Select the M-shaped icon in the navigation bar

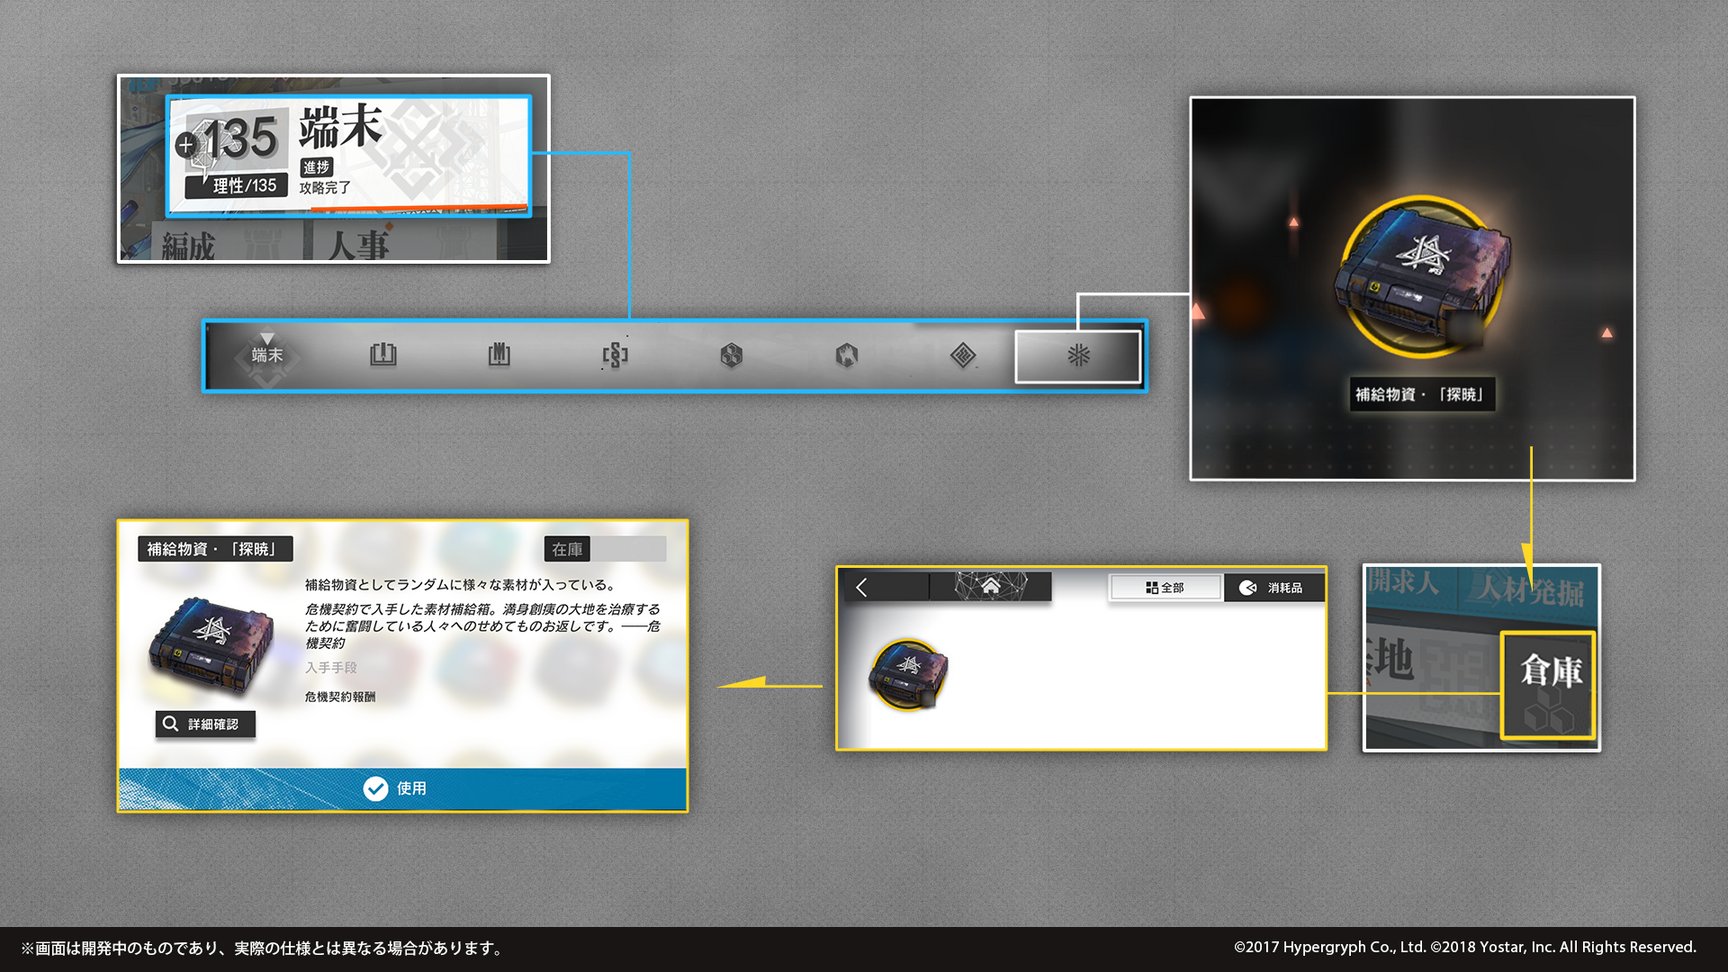pos(499,355)
